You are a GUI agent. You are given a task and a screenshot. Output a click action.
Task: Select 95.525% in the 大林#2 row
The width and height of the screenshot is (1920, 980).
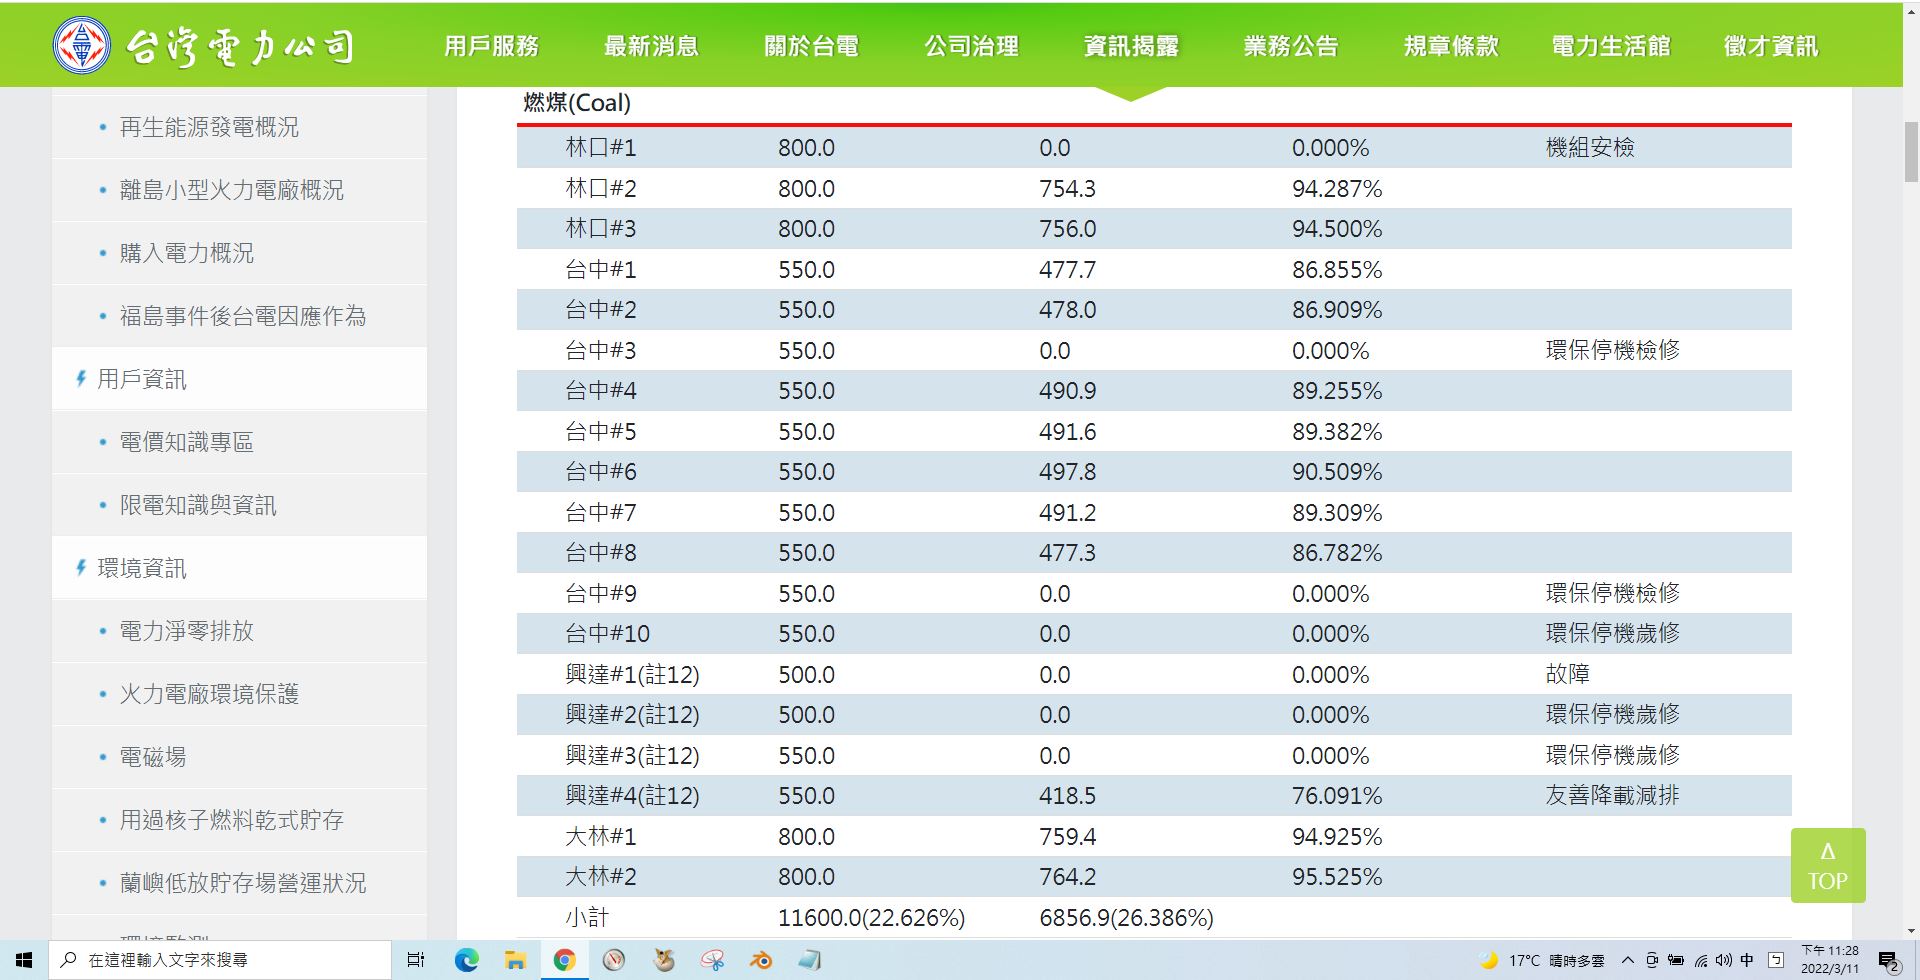[x=1337, y=877]
